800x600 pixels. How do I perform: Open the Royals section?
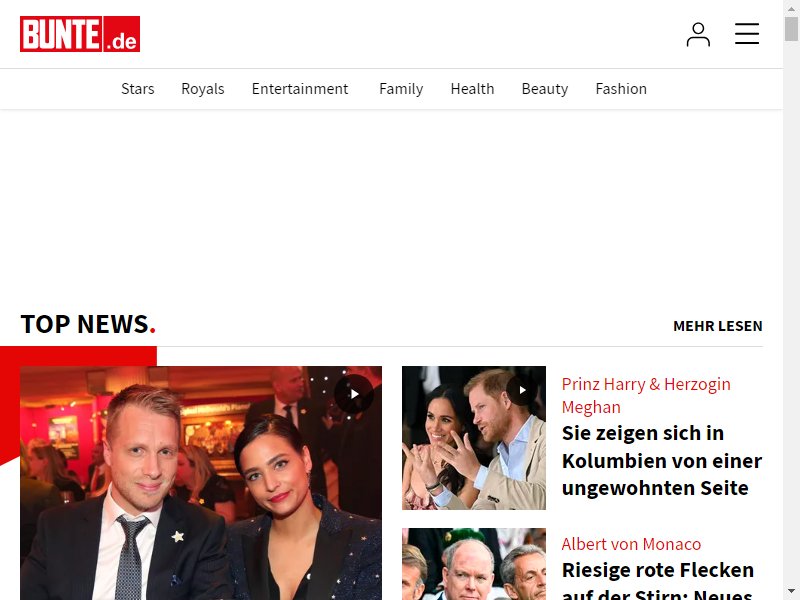tap(203, 89)
